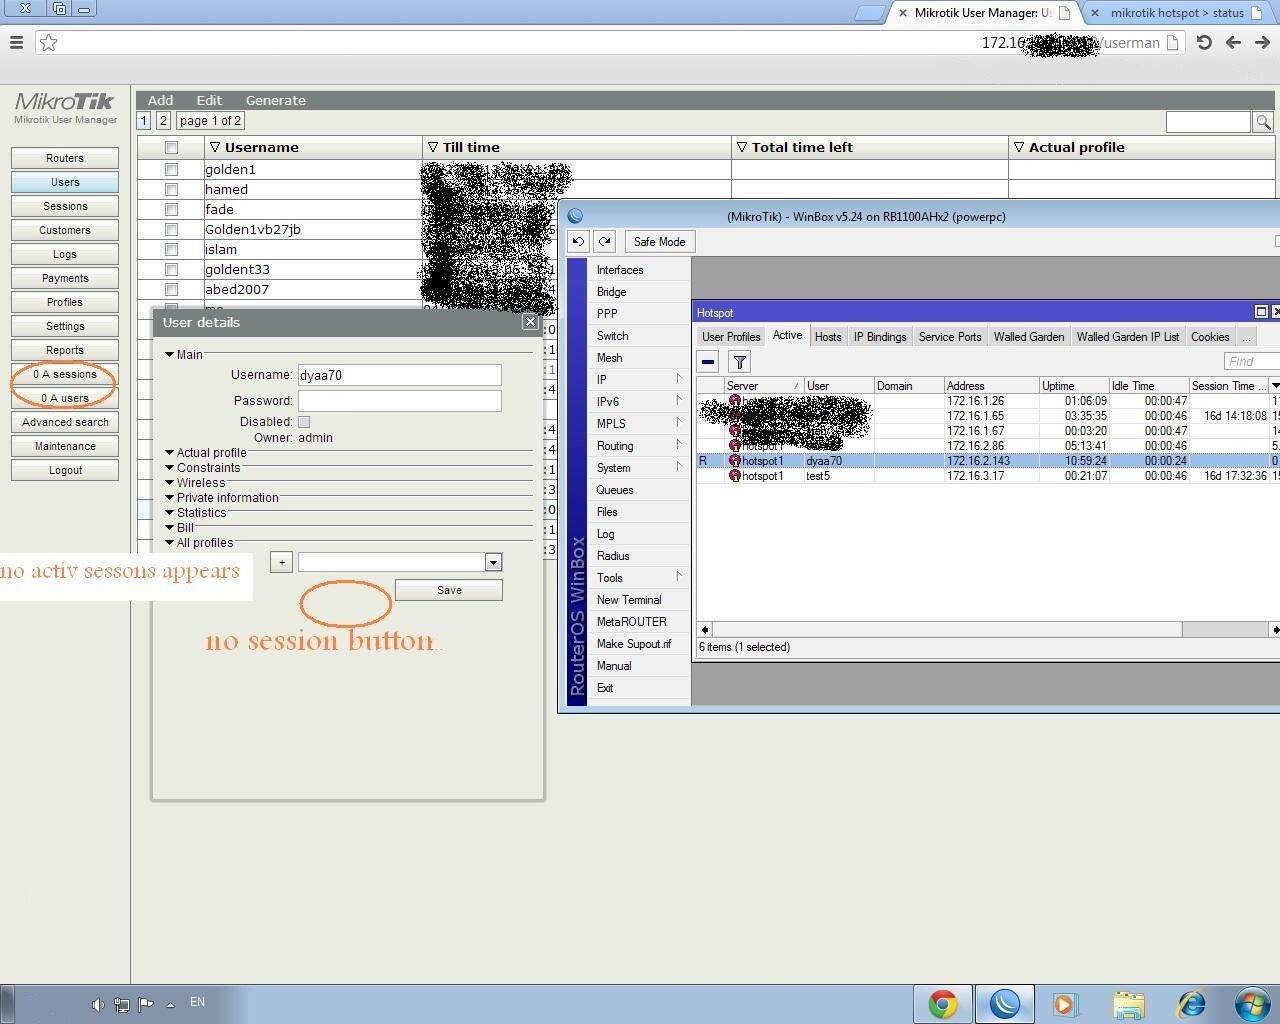Switch to the User Profiles tab in Hotspot
Image resolution: width=1280 pixels, height=1024 pixels.
(x=731, y=337)
